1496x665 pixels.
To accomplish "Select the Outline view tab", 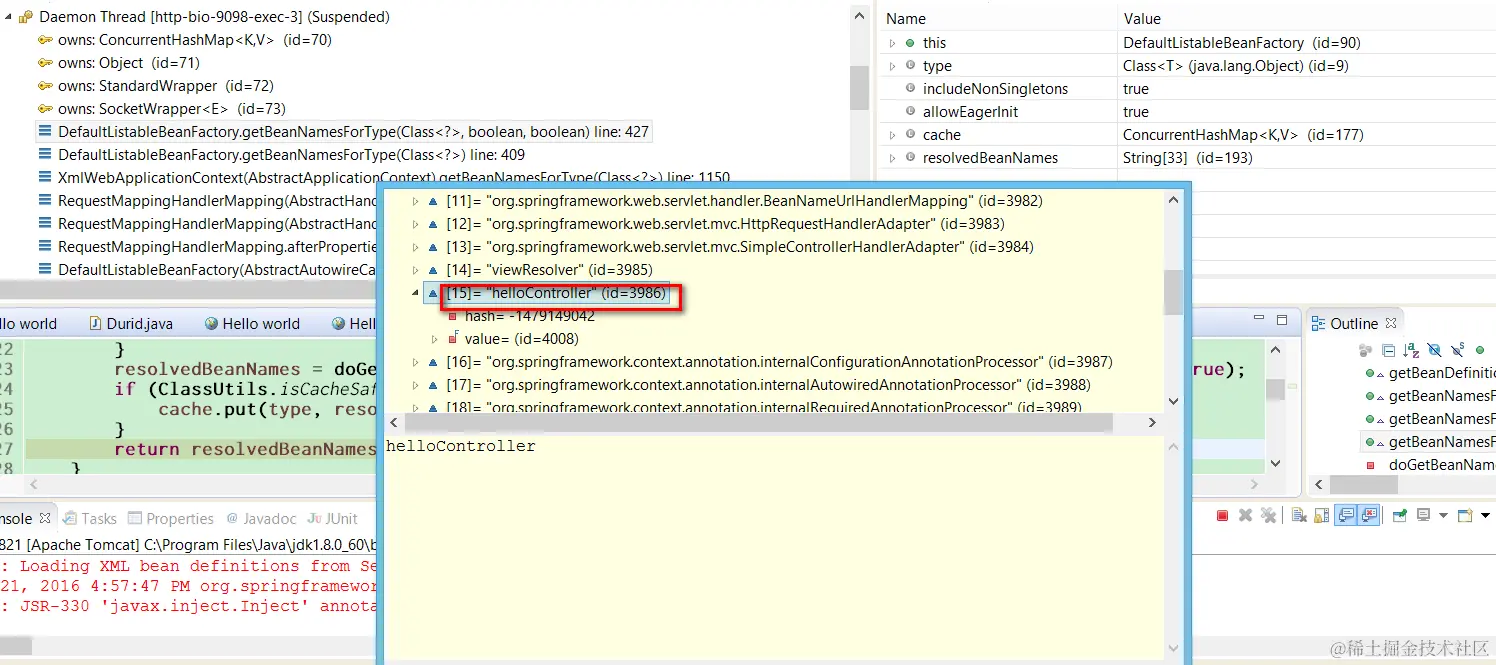I will pyautogui.click(x=1354, y=323).
